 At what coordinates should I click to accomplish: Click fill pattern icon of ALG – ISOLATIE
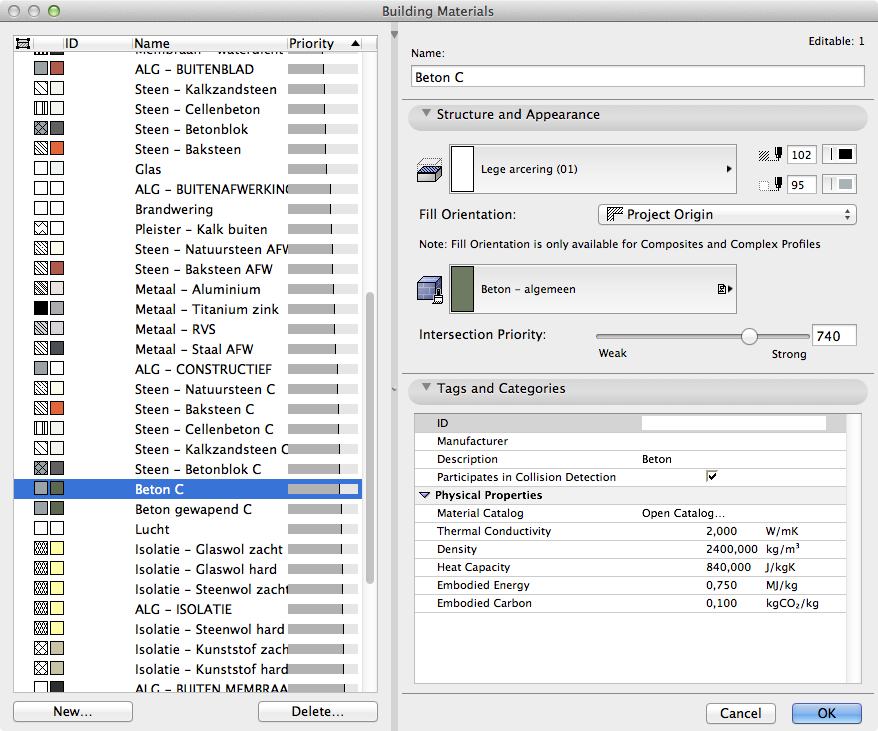tap(41, 608)
